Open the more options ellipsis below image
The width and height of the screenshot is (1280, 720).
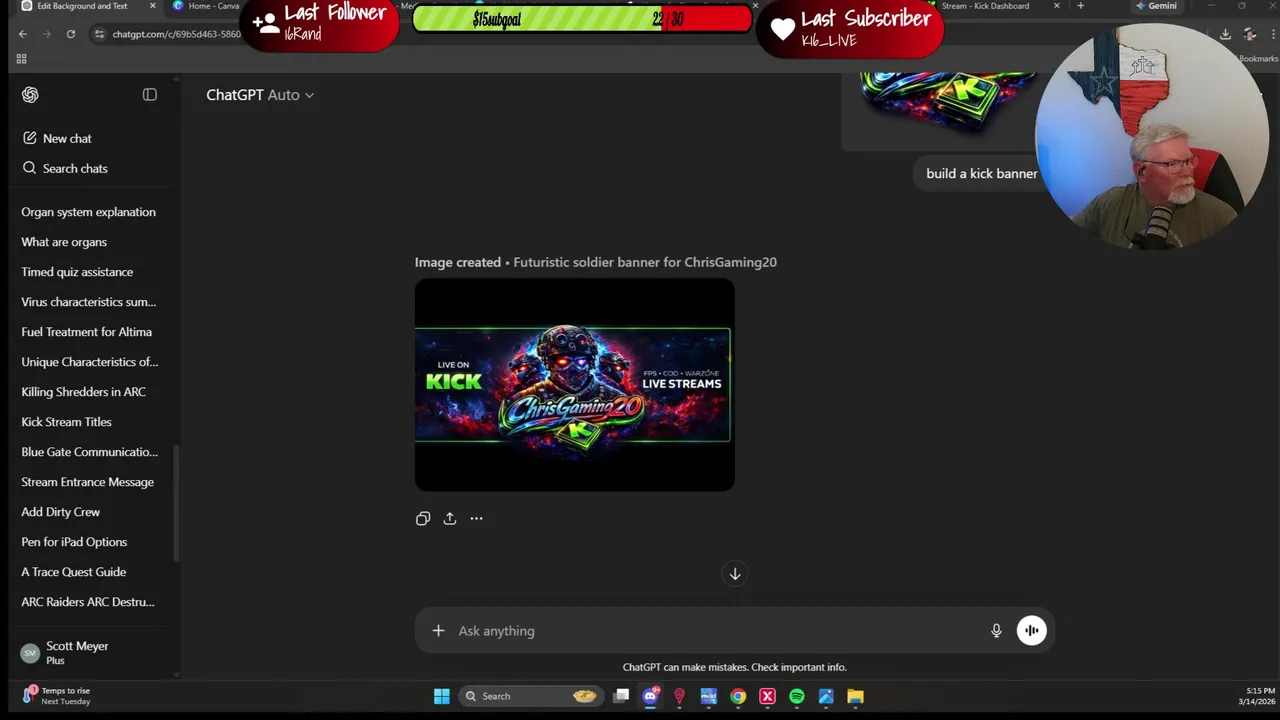(x=476, y=518)
